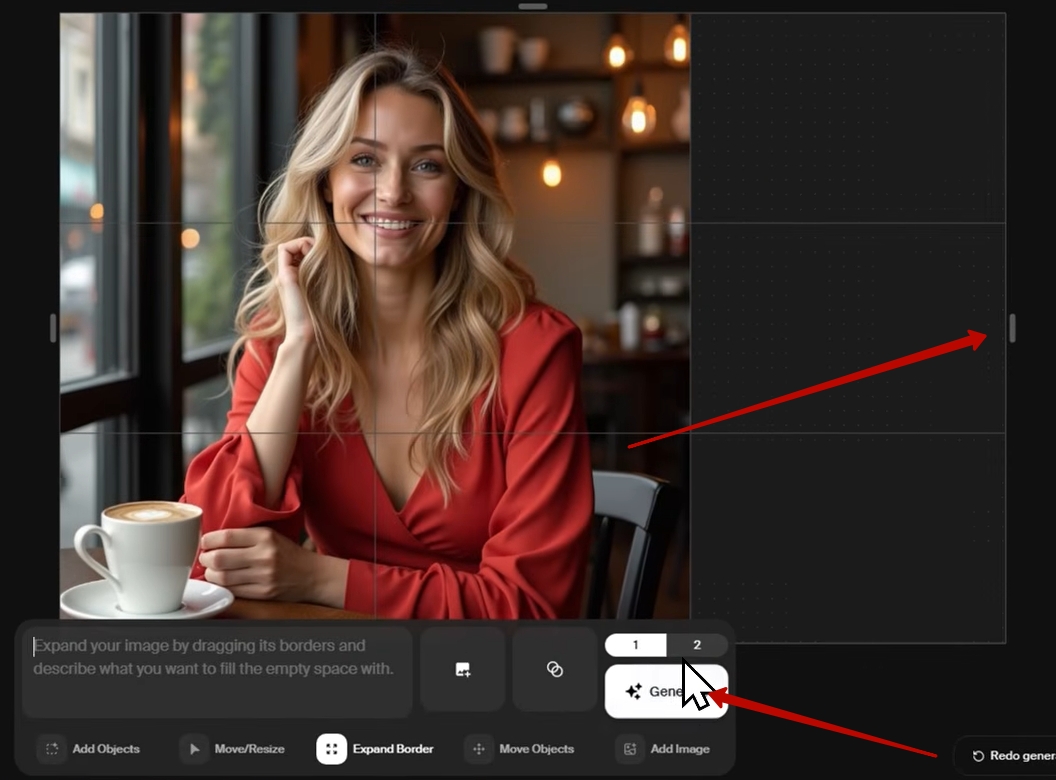The image size is (1056, 780).
Task: Click the right border expand handle
Action: point(1012,328)
